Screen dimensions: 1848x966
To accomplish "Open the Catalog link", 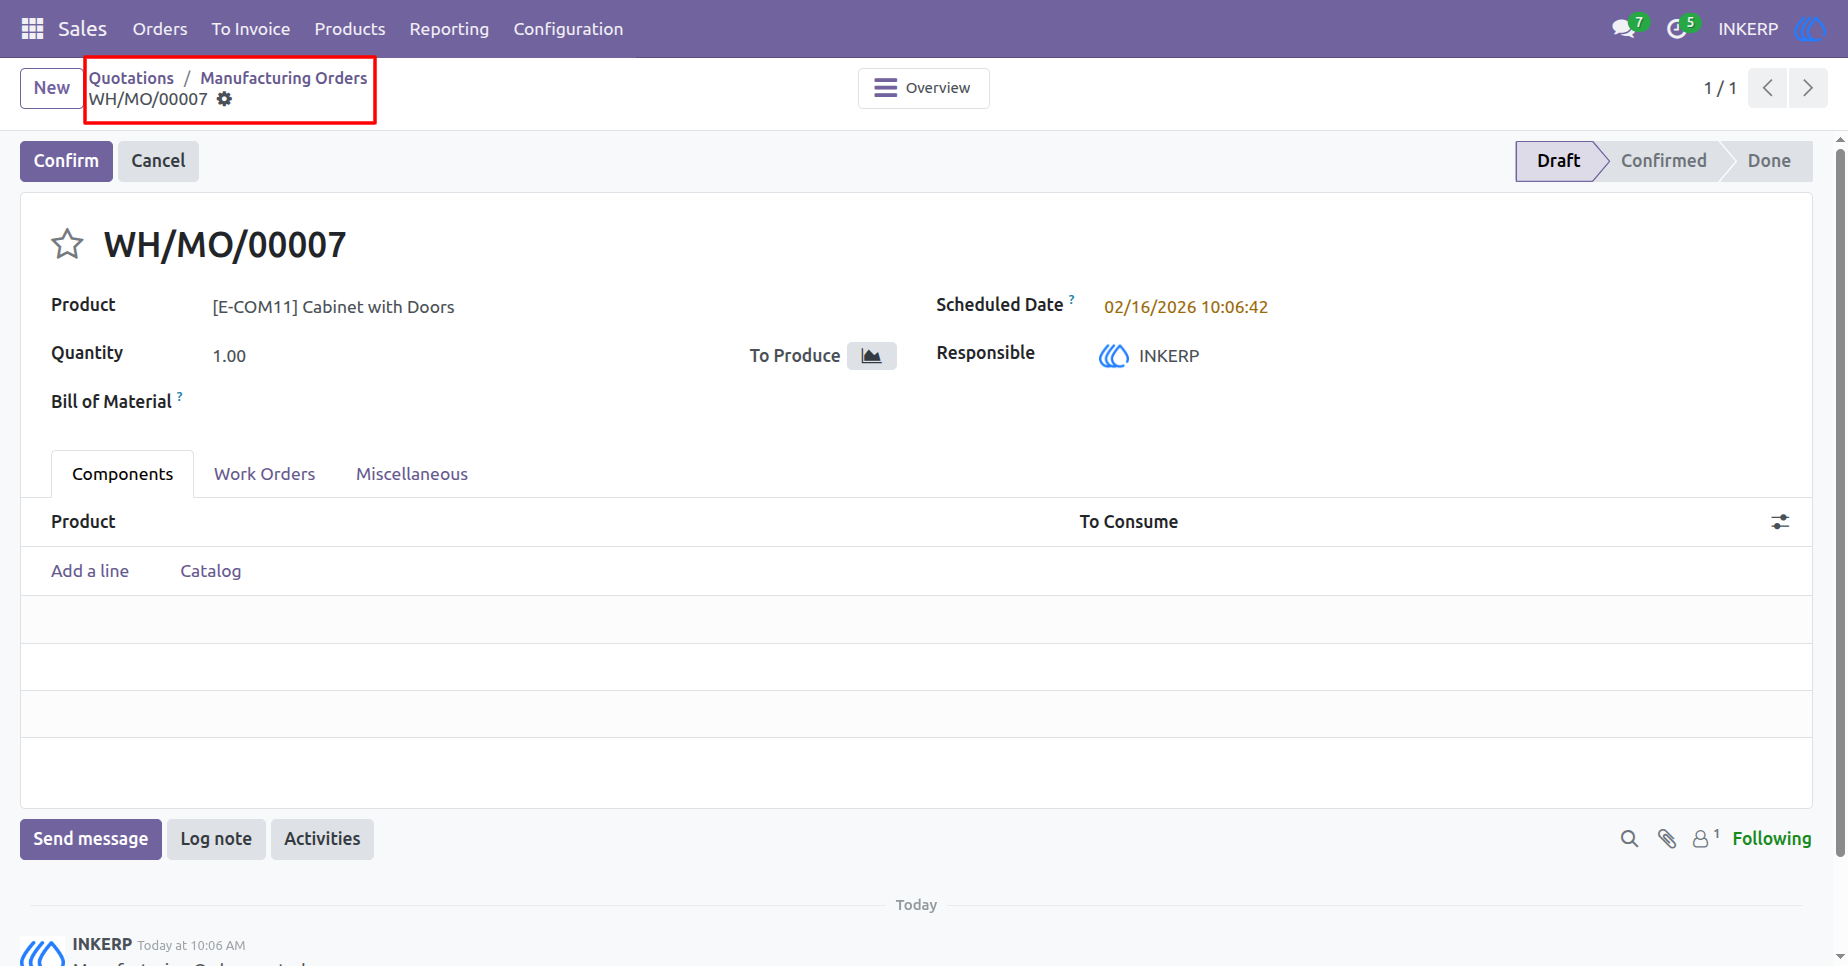I will coord(210,571).
